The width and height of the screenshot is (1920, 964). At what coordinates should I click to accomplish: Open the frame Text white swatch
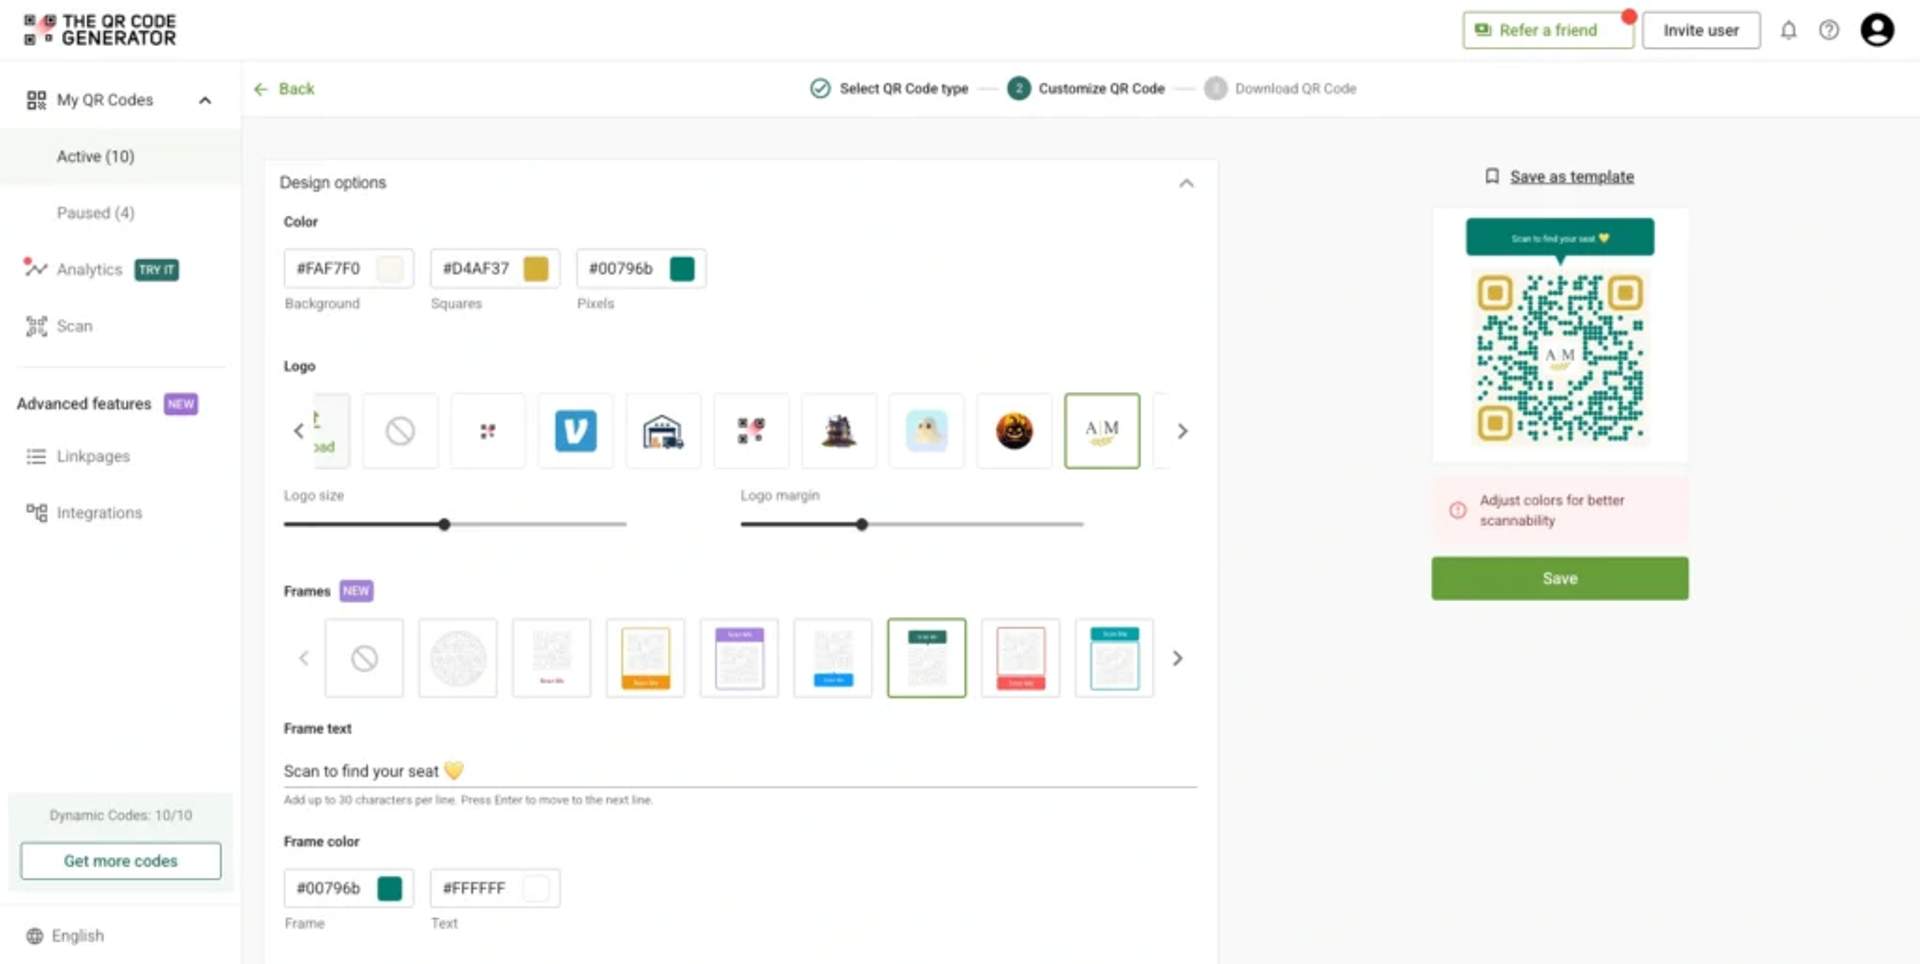[536, 888]
